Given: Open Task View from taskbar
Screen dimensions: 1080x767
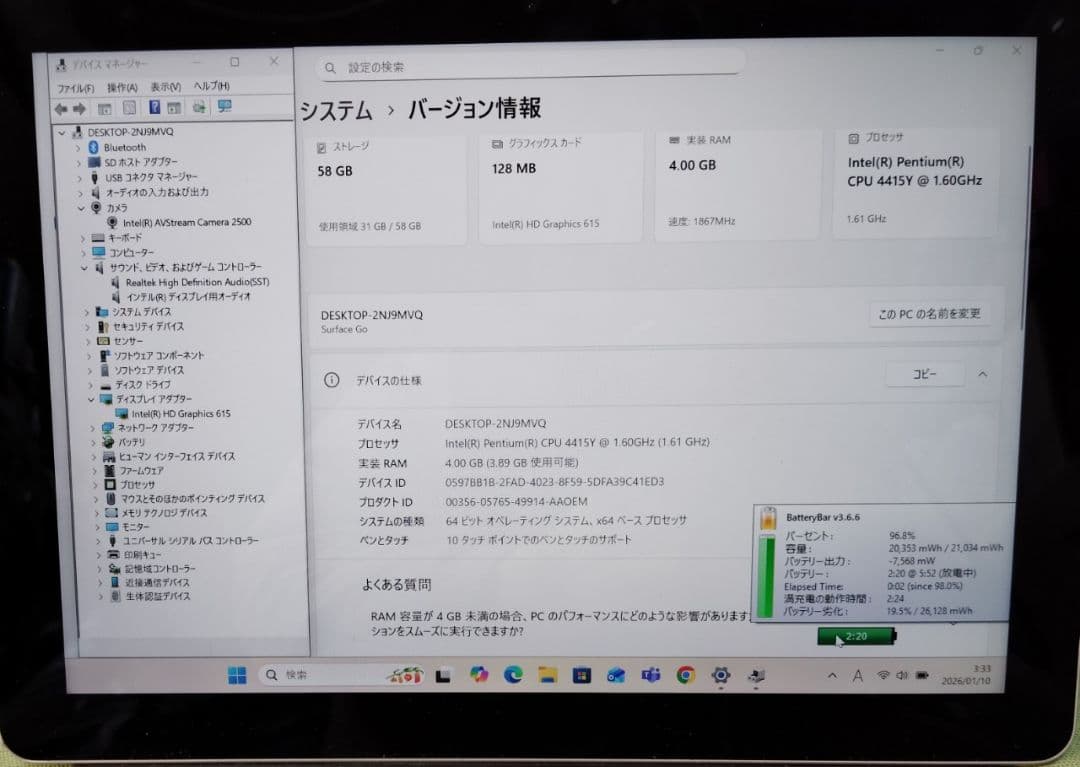Looking at the screenshot, I should (x=443, y=675).
